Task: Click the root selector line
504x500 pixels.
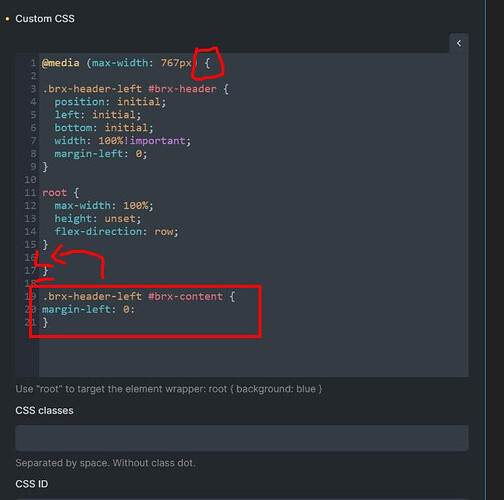Action: coord(60,193)
